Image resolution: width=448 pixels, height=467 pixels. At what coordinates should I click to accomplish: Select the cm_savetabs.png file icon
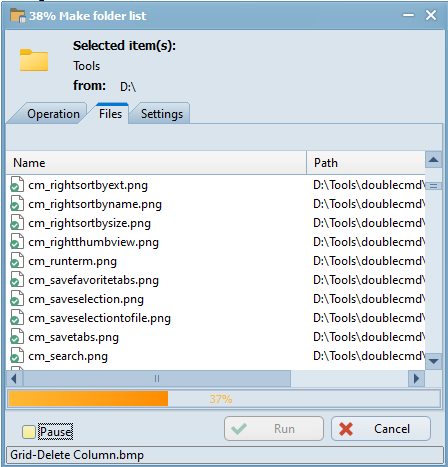pyautogui.click(x=17, y=337)
